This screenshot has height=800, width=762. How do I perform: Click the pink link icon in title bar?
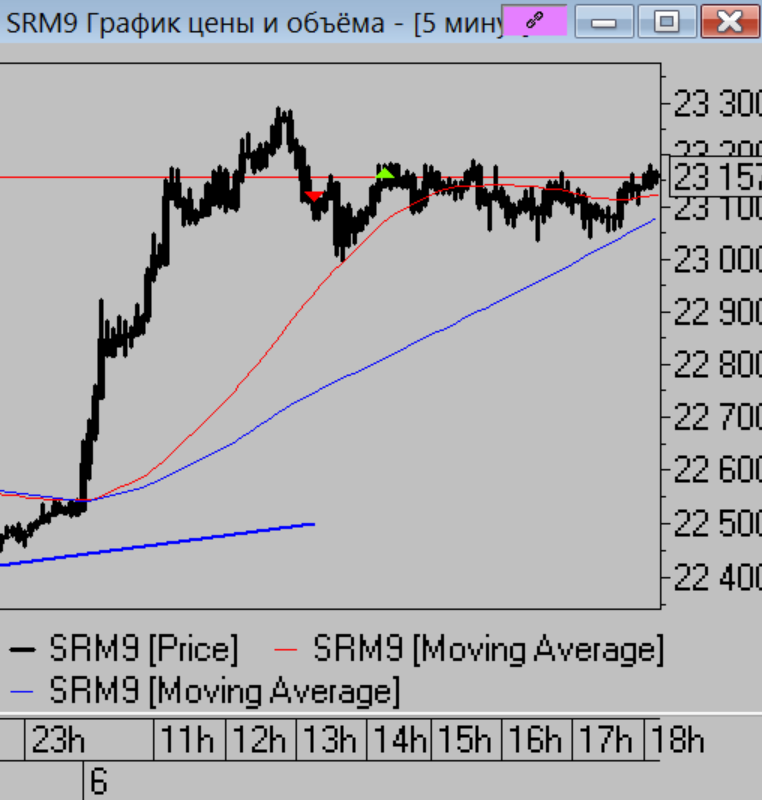(x=535, y=21)
